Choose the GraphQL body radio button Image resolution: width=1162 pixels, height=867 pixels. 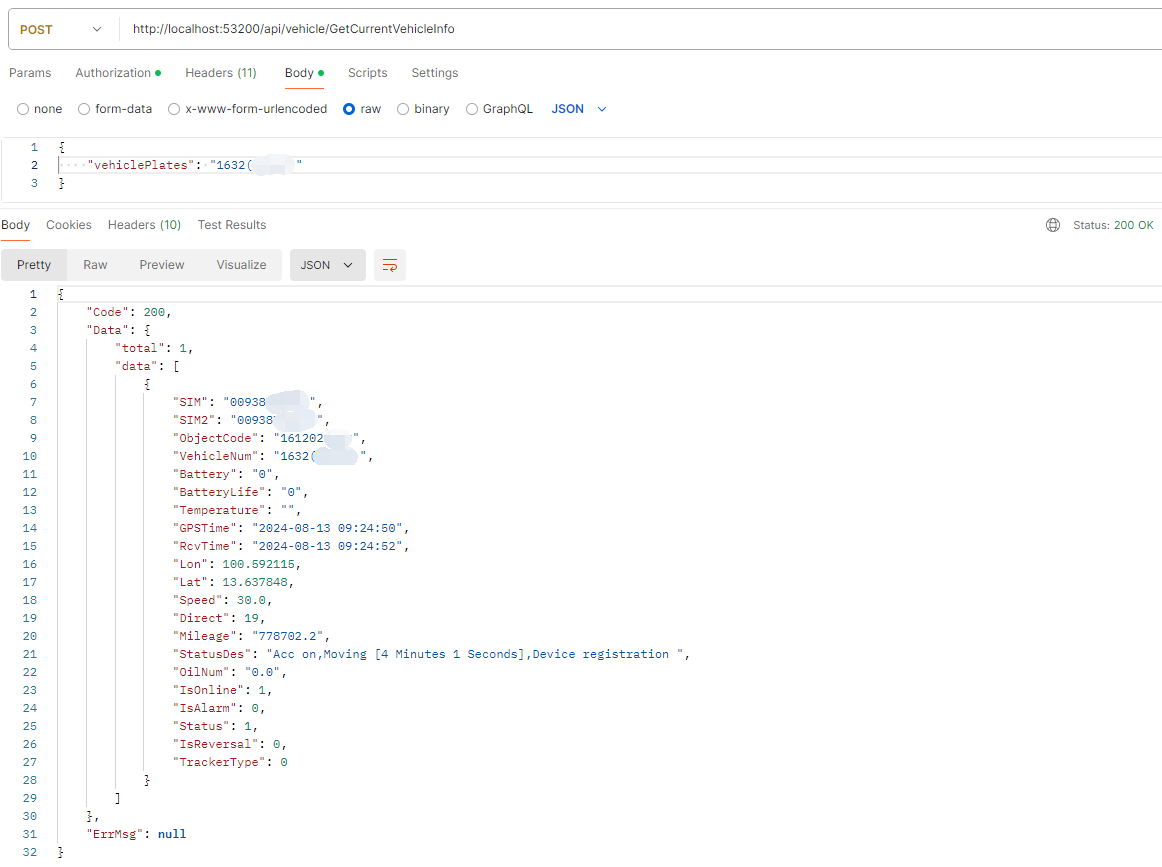[x=472, y=109]
